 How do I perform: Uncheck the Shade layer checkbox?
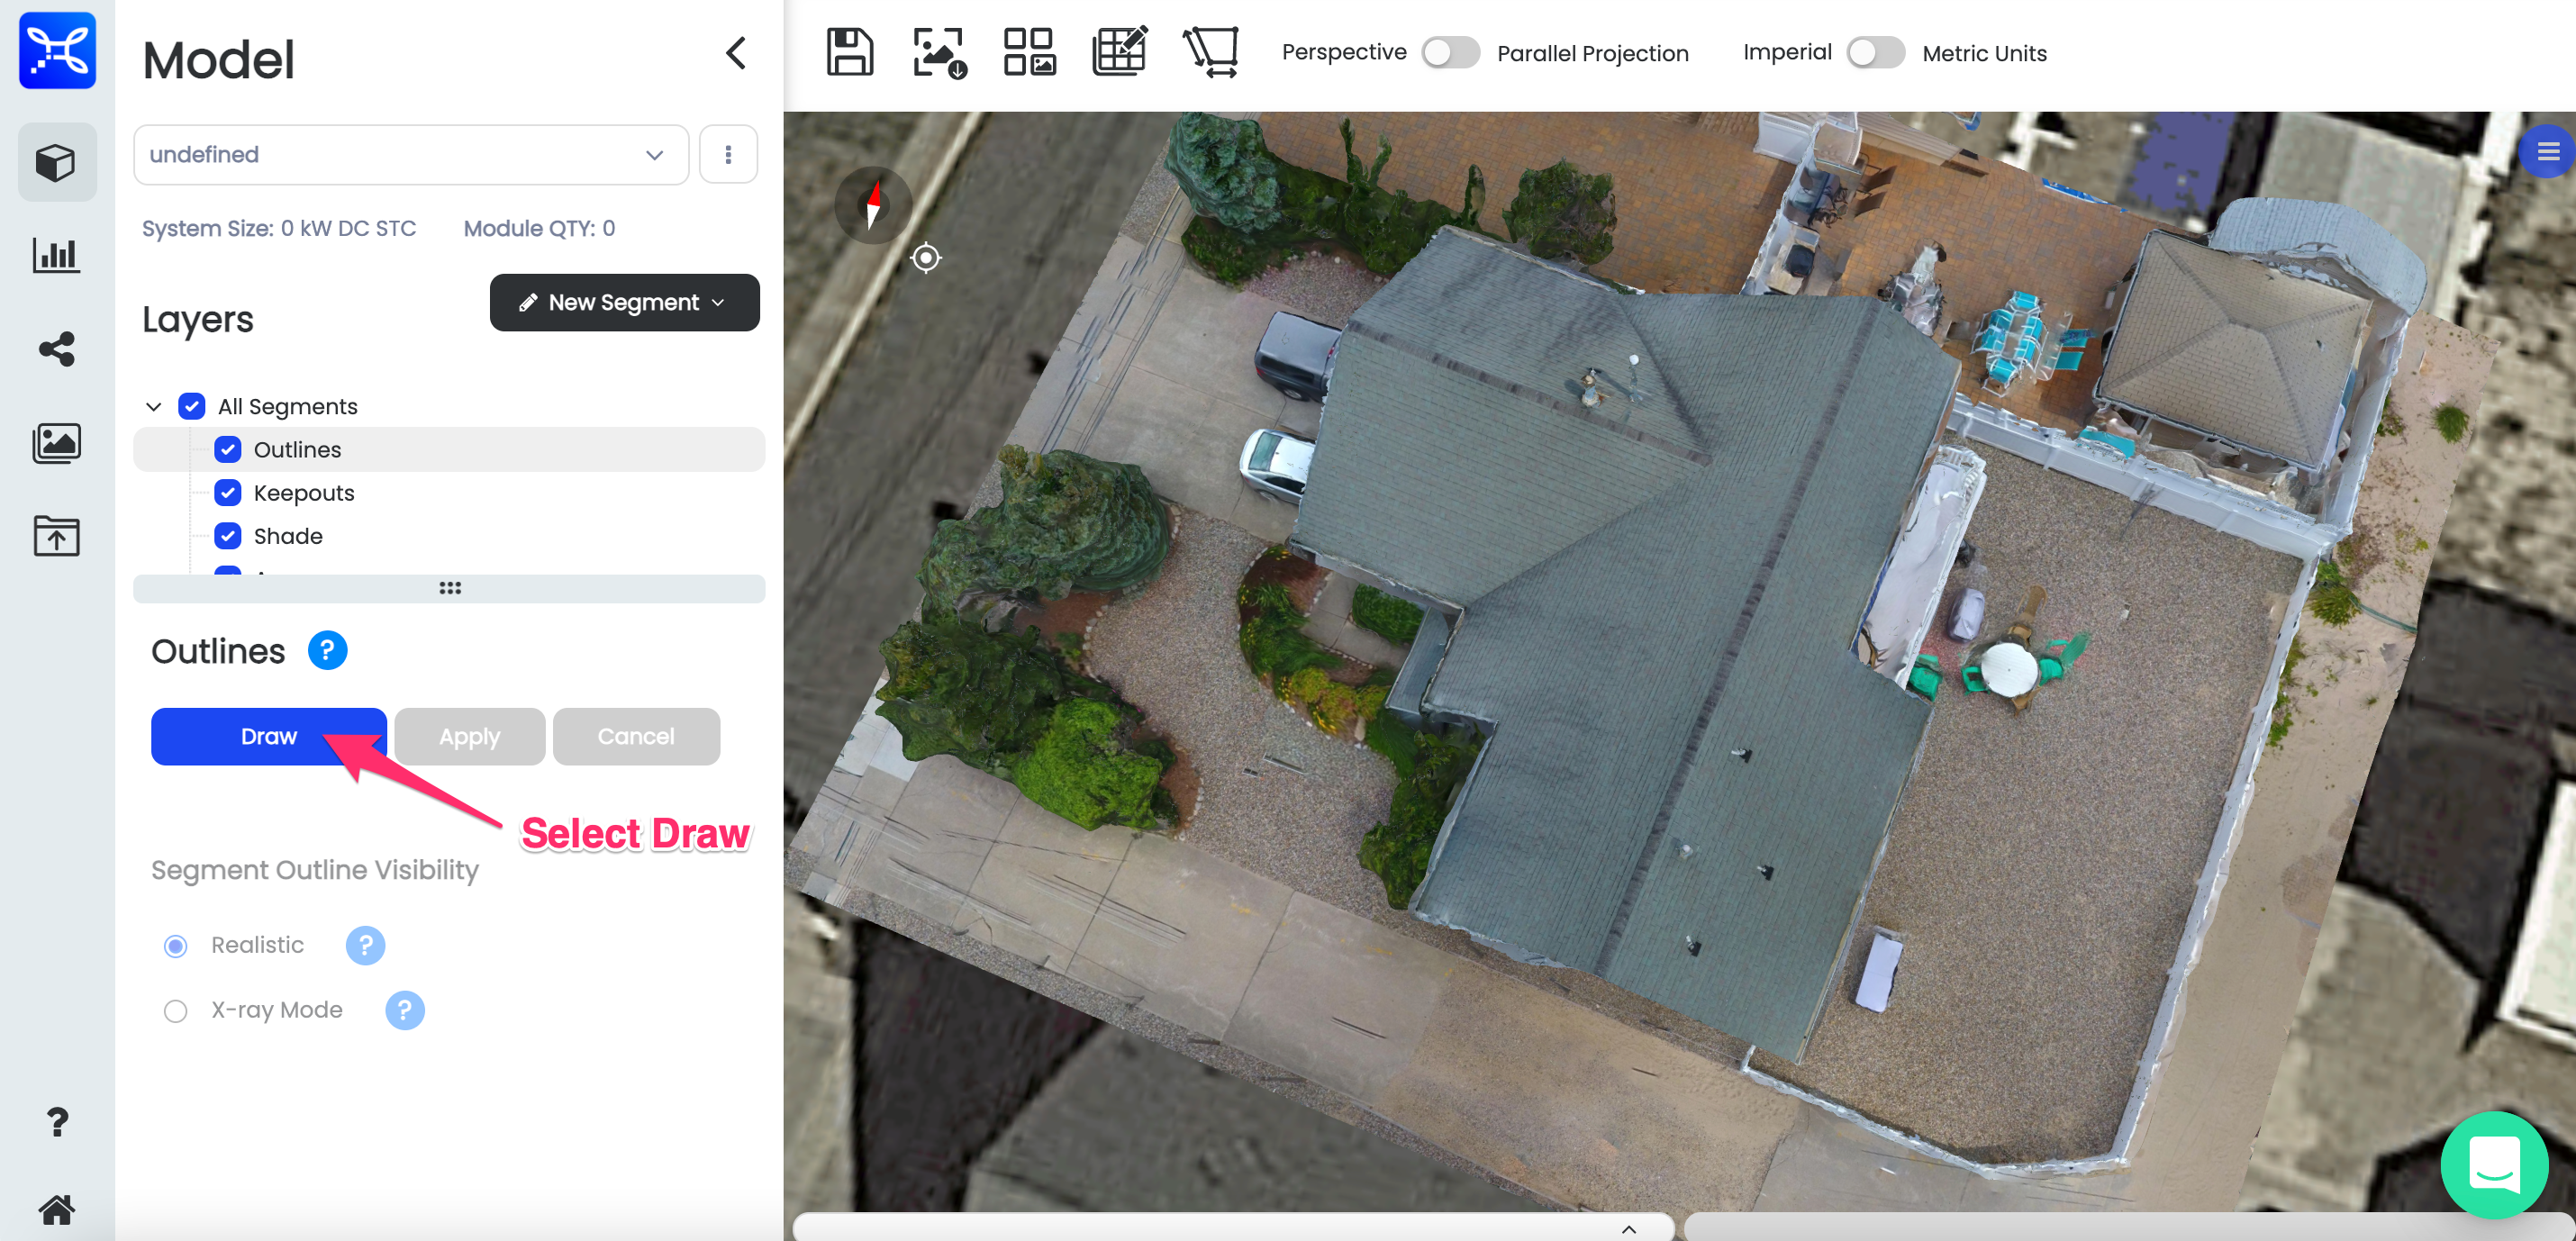[228, 536]
